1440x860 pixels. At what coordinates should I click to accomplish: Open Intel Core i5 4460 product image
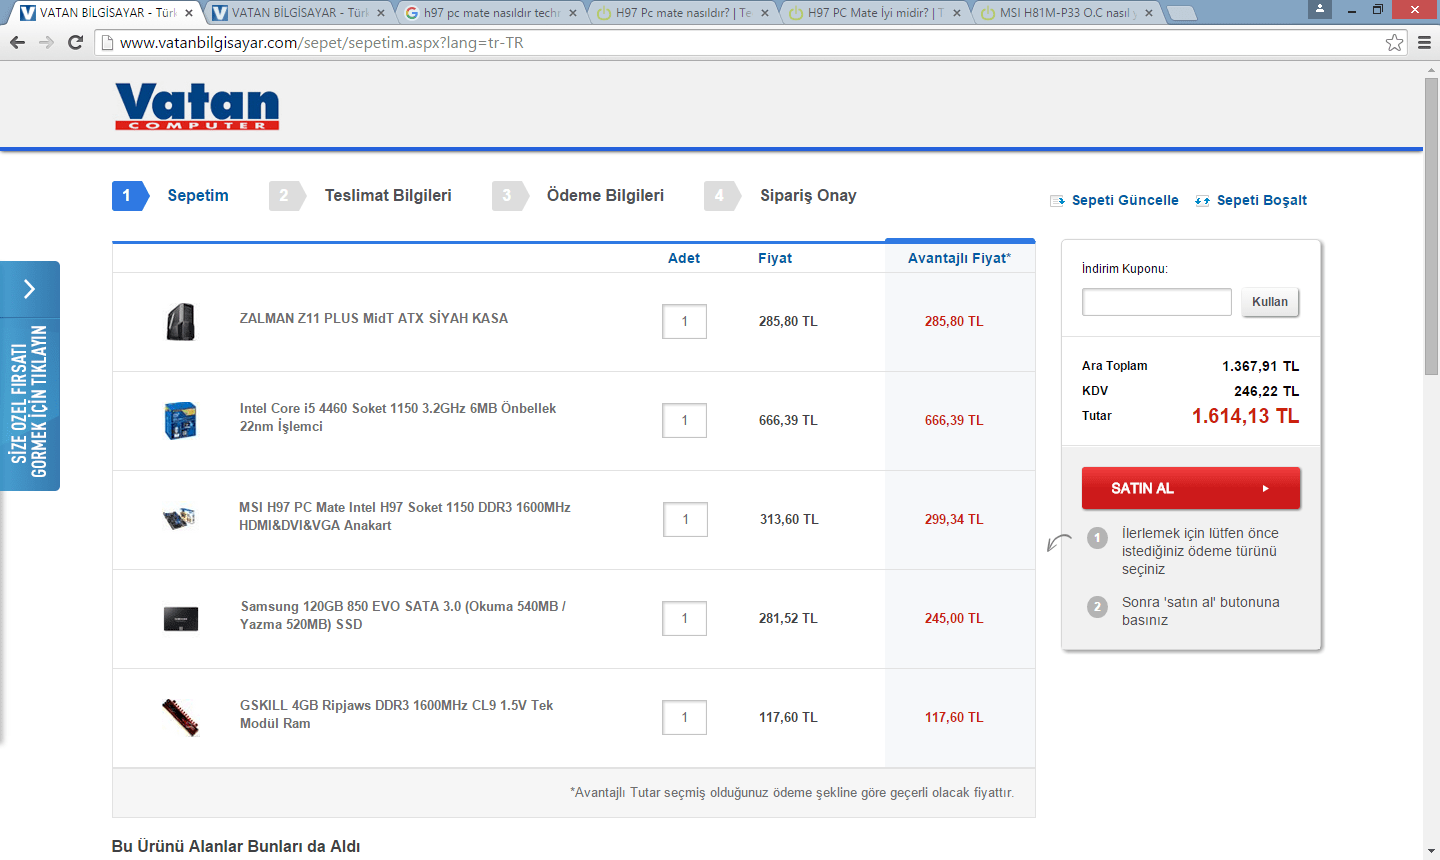(180, 421)
